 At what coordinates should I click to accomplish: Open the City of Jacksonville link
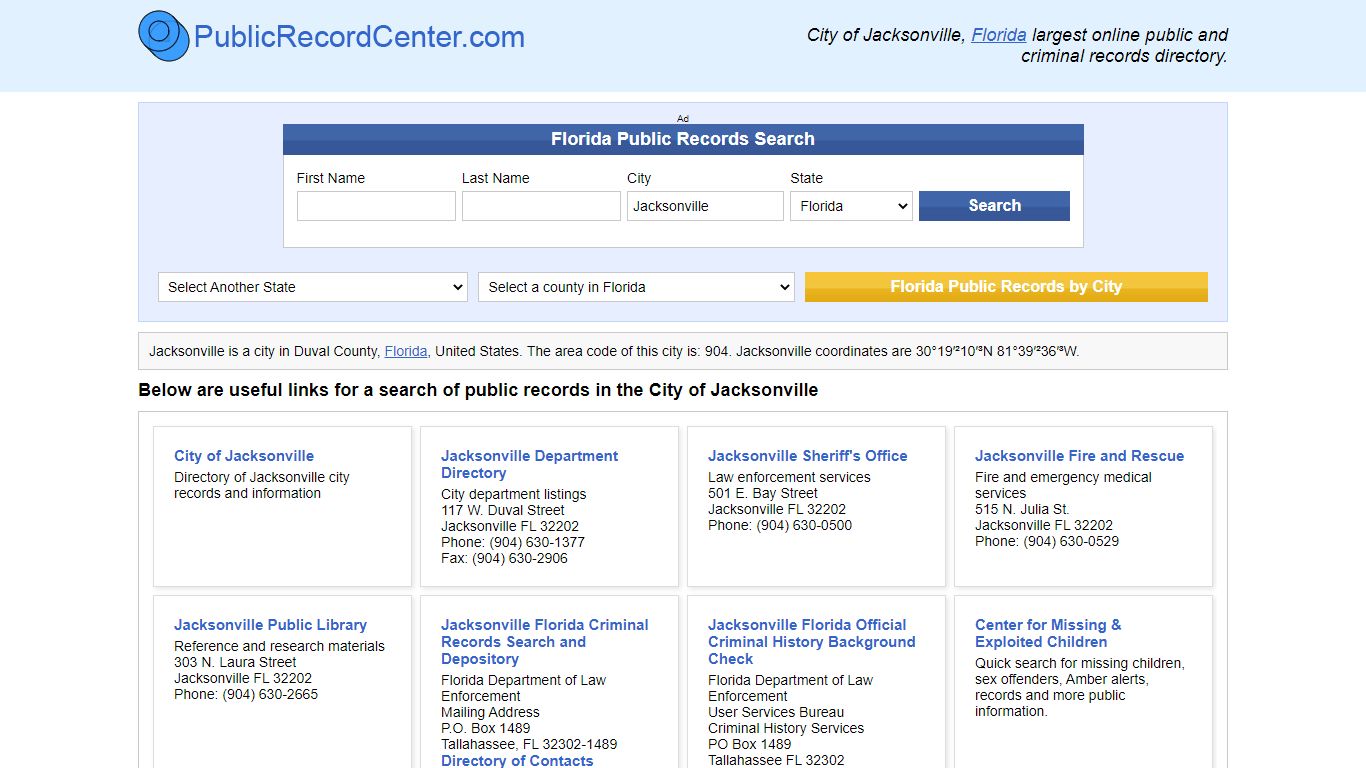coord(244,456)
